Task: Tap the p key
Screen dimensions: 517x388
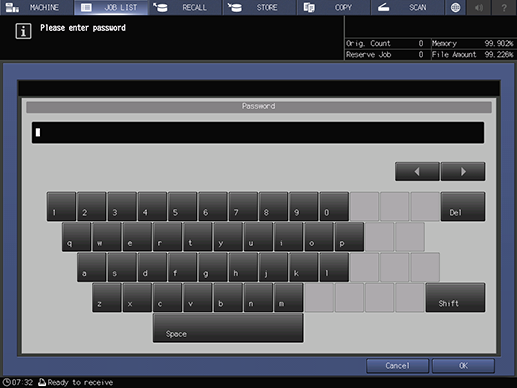Action: click(349, 237)
